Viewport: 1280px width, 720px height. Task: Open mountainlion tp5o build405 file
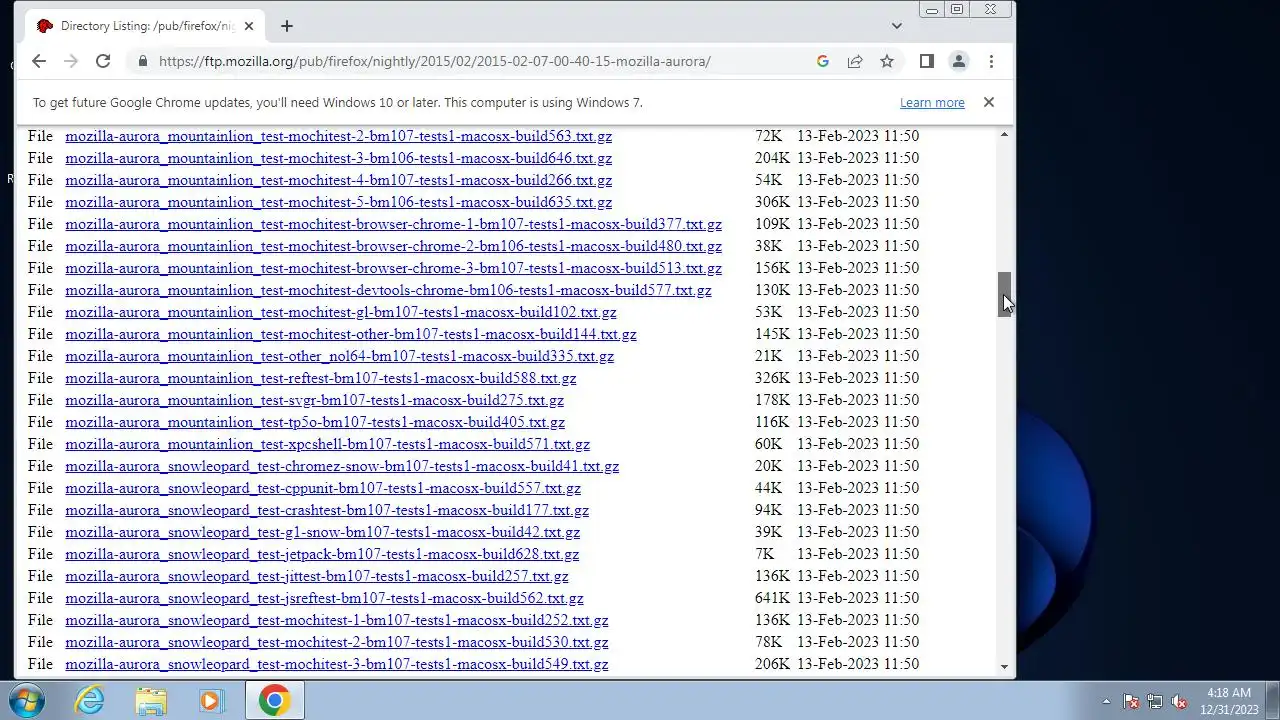tap(315, 422)
